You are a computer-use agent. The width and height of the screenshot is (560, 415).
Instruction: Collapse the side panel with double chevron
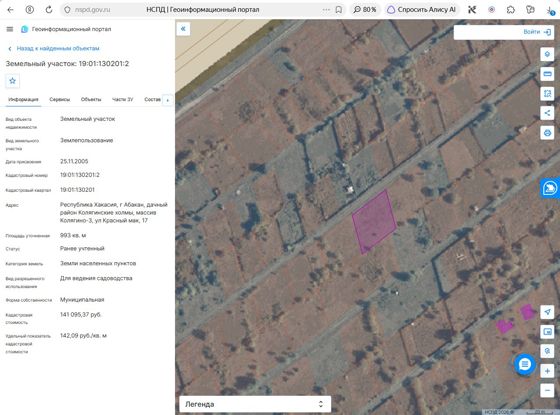(x=183, y=29)
